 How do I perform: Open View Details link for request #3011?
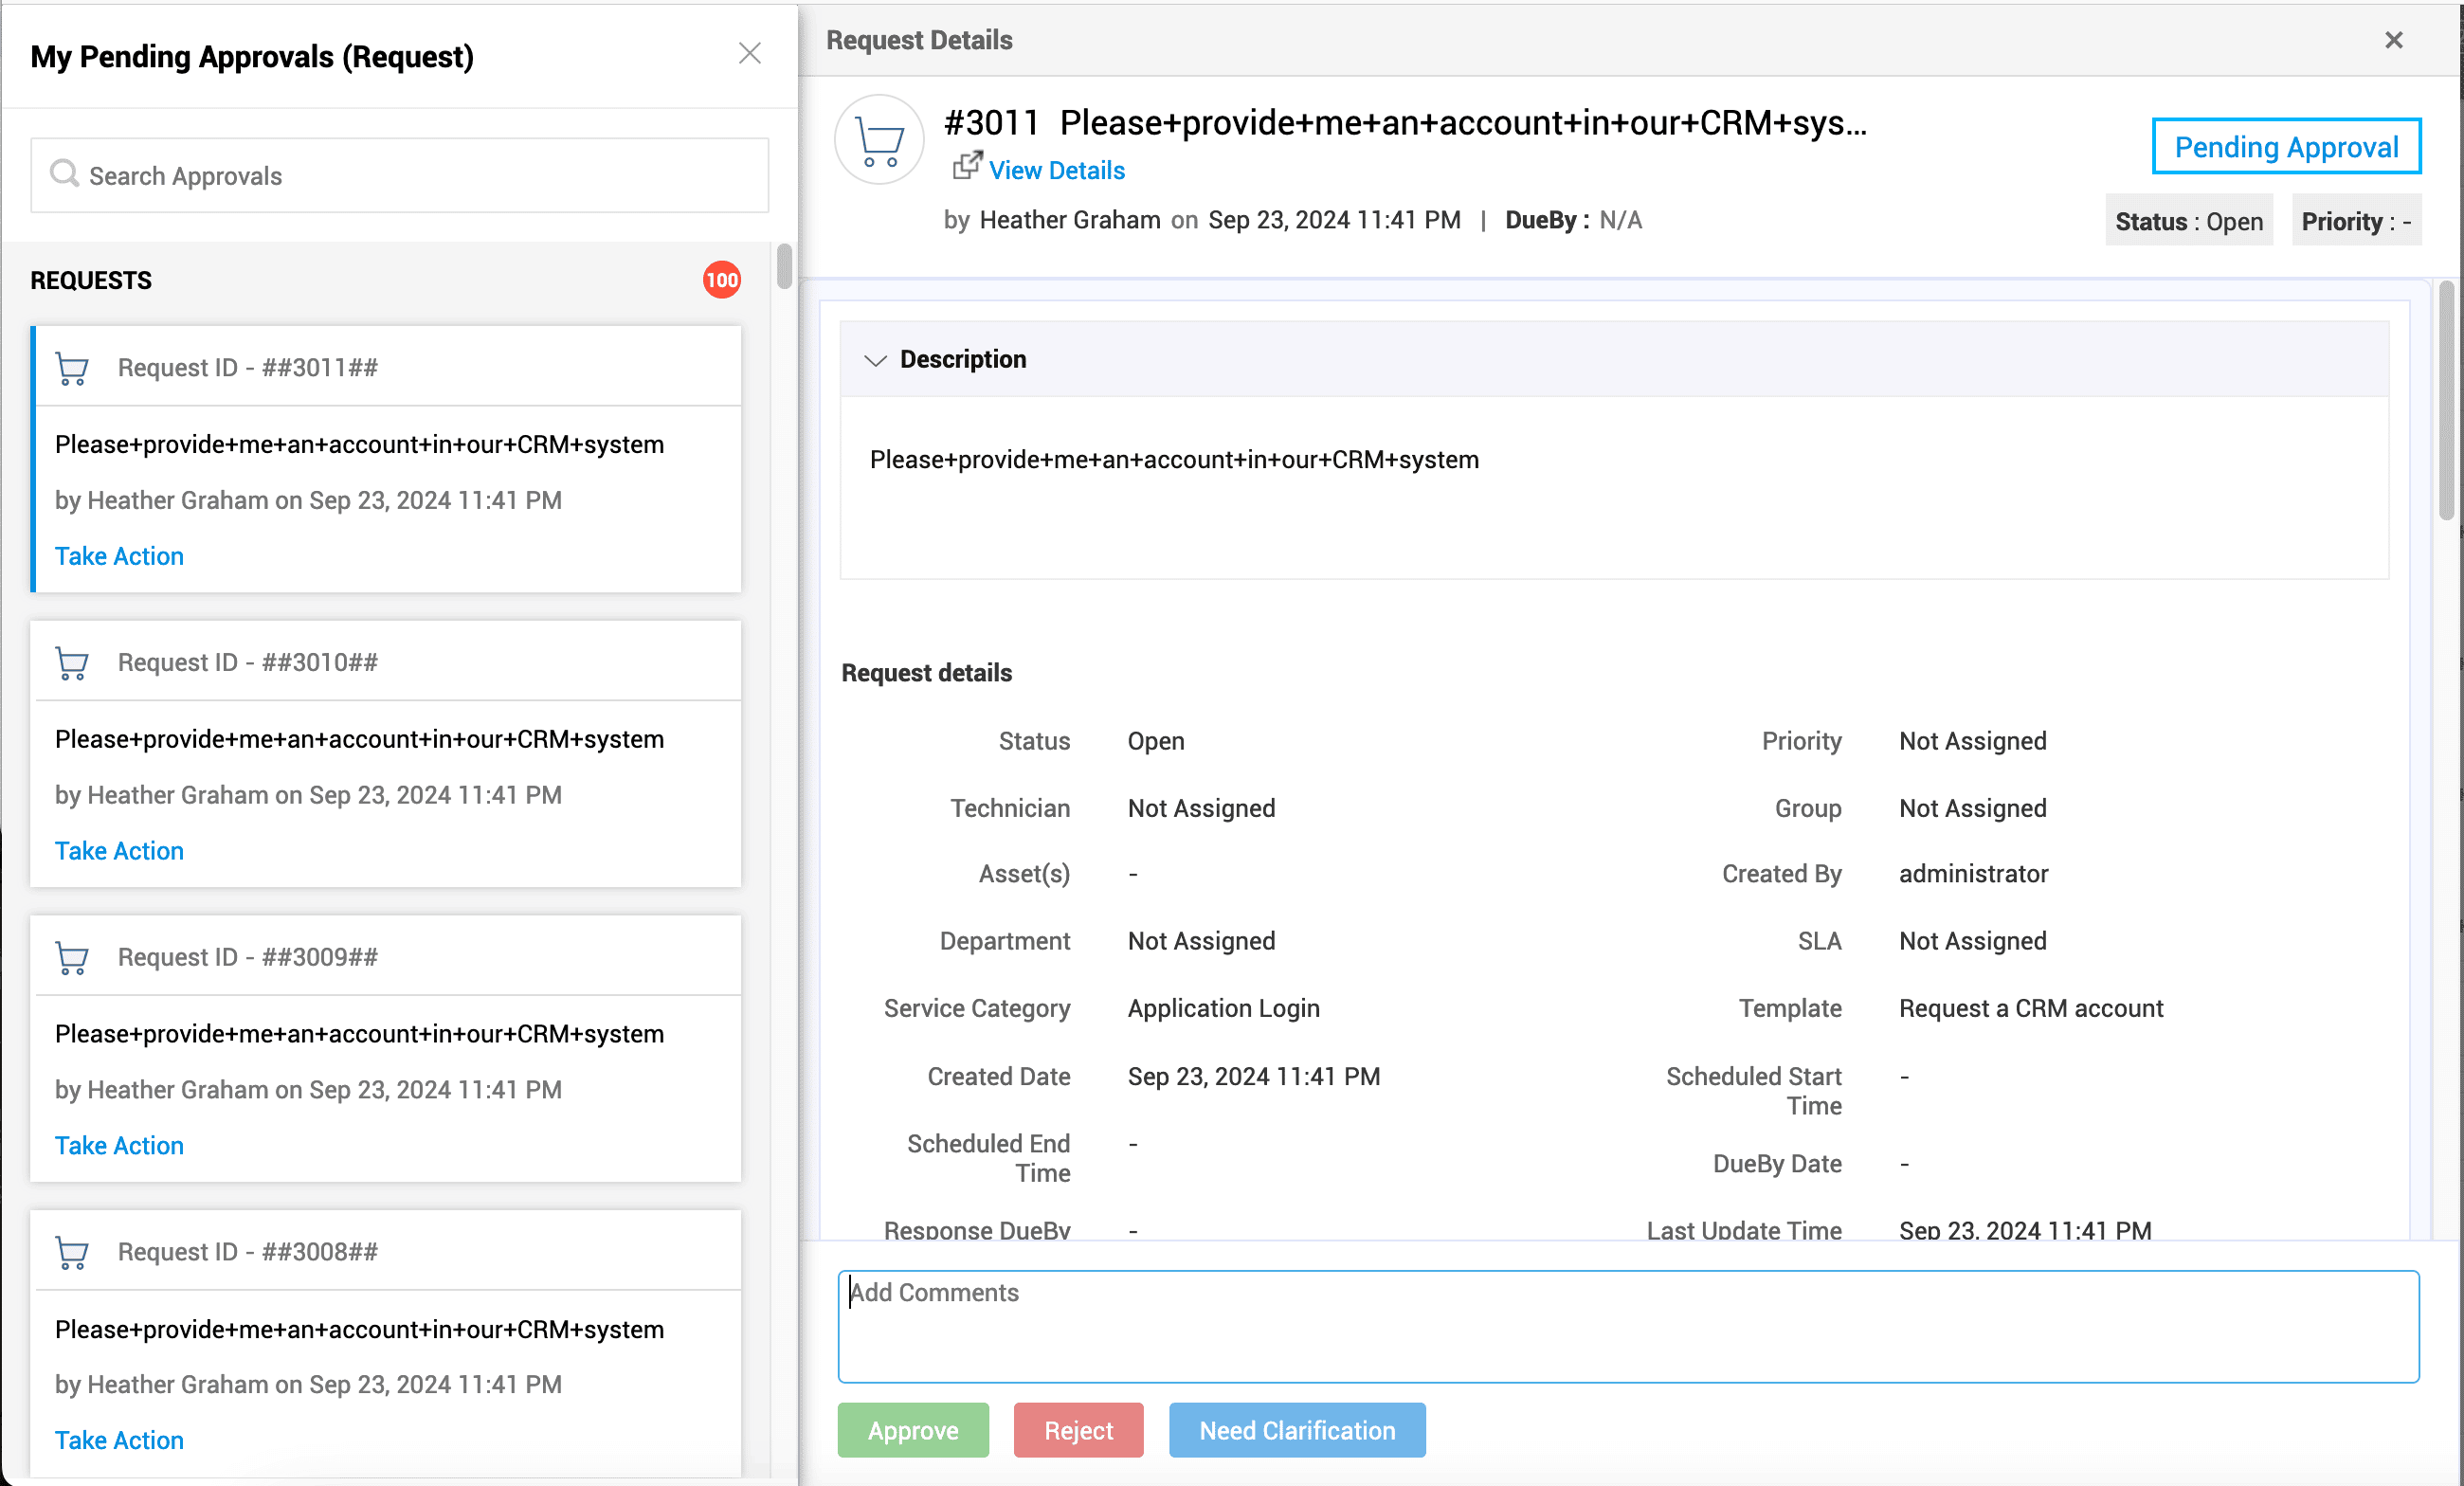coord(1056,171)
